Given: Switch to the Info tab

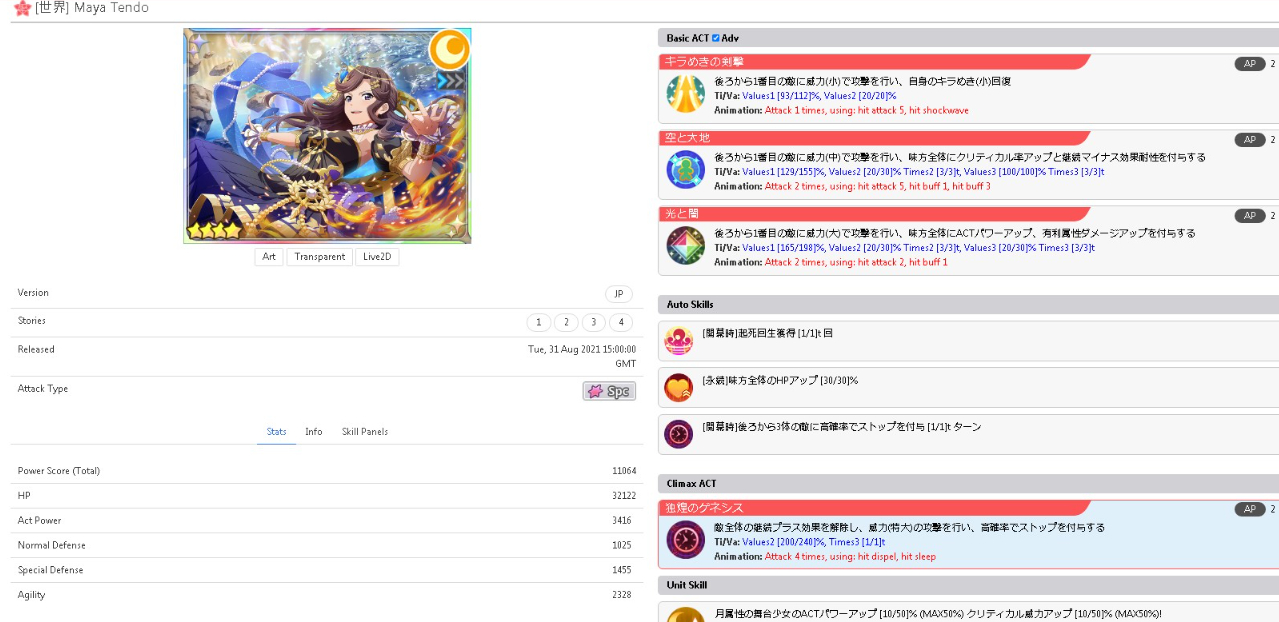Looking at the screenshot, I should click(x=313, y=432).
